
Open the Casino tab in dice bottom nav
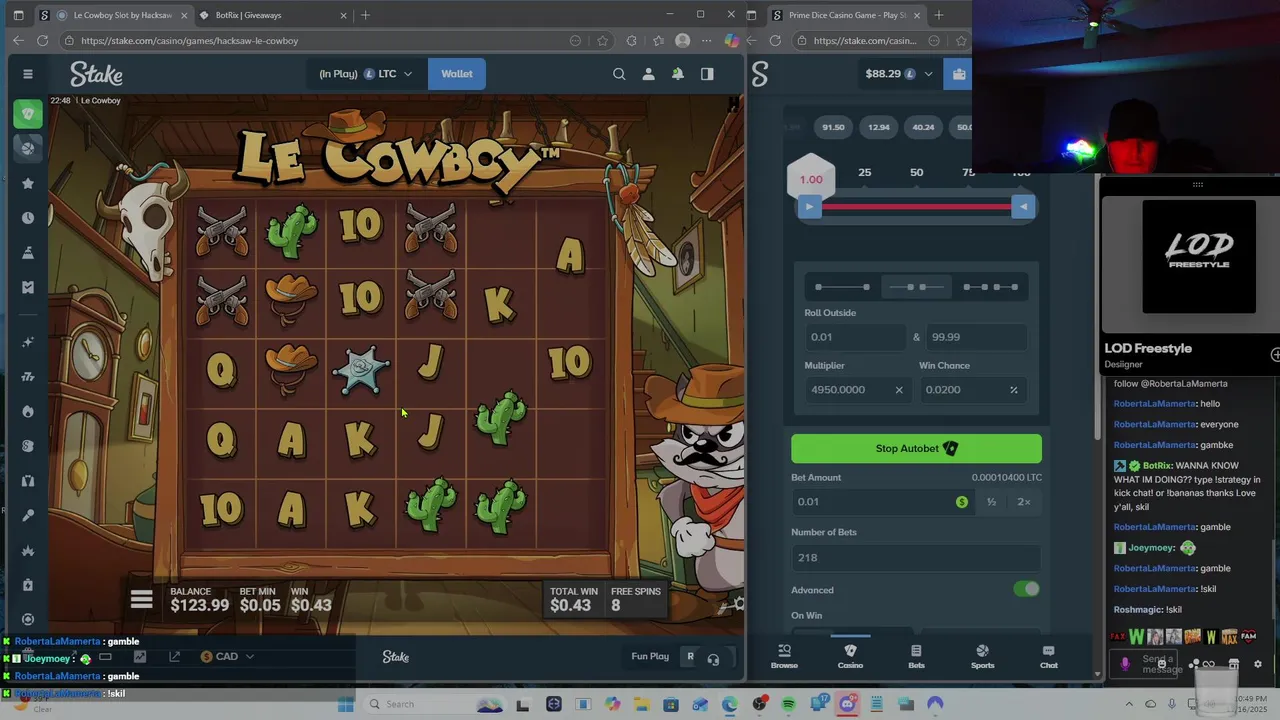pos(850,656)
